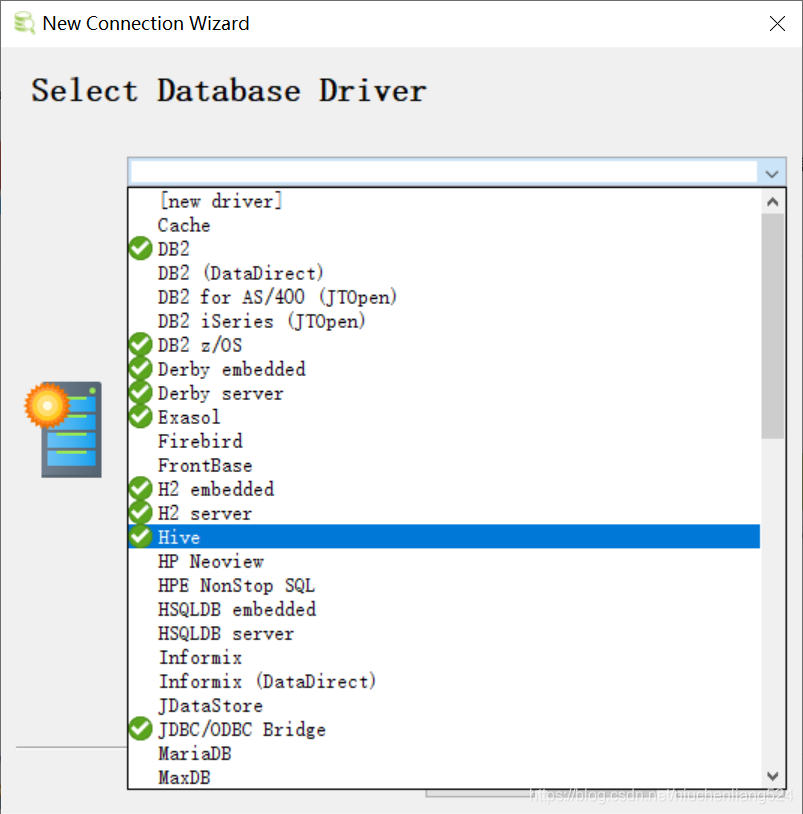Viewport: 803px width, 814px height.
Task: Click the checkmark beside JDBC/ODBC Bridge
Action: [x=139, y=728]
